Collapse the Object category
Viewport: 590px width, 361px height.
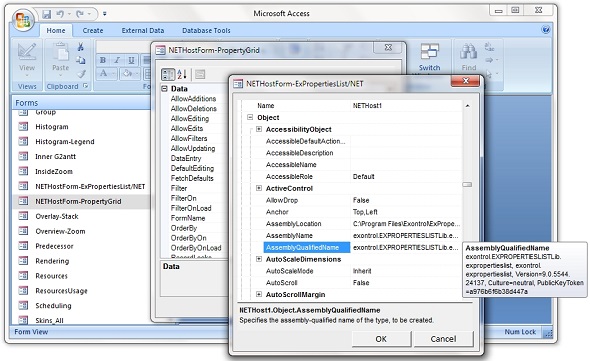point(250,117)
